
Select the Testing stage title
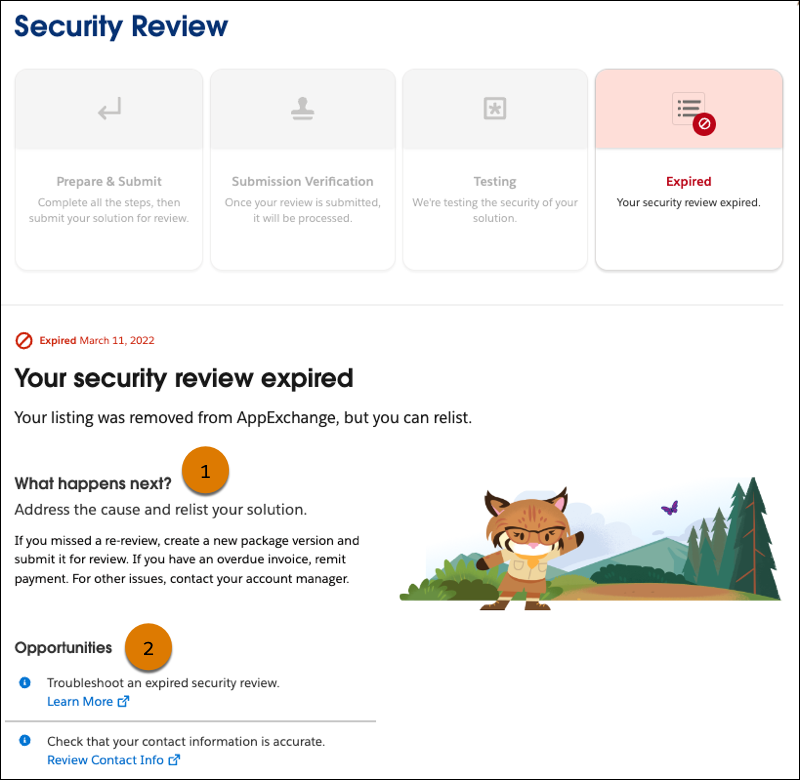click(494, 182)
